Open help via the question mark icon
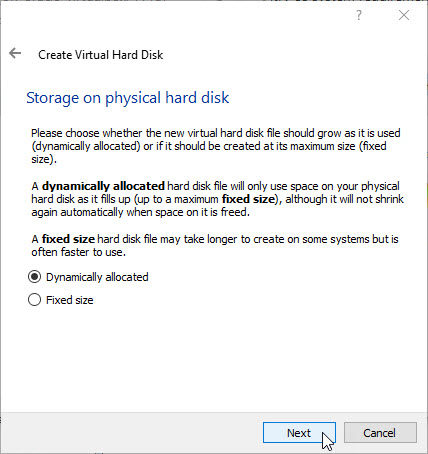This screenshot has height=454, width=428. click(x=359, y=15)
